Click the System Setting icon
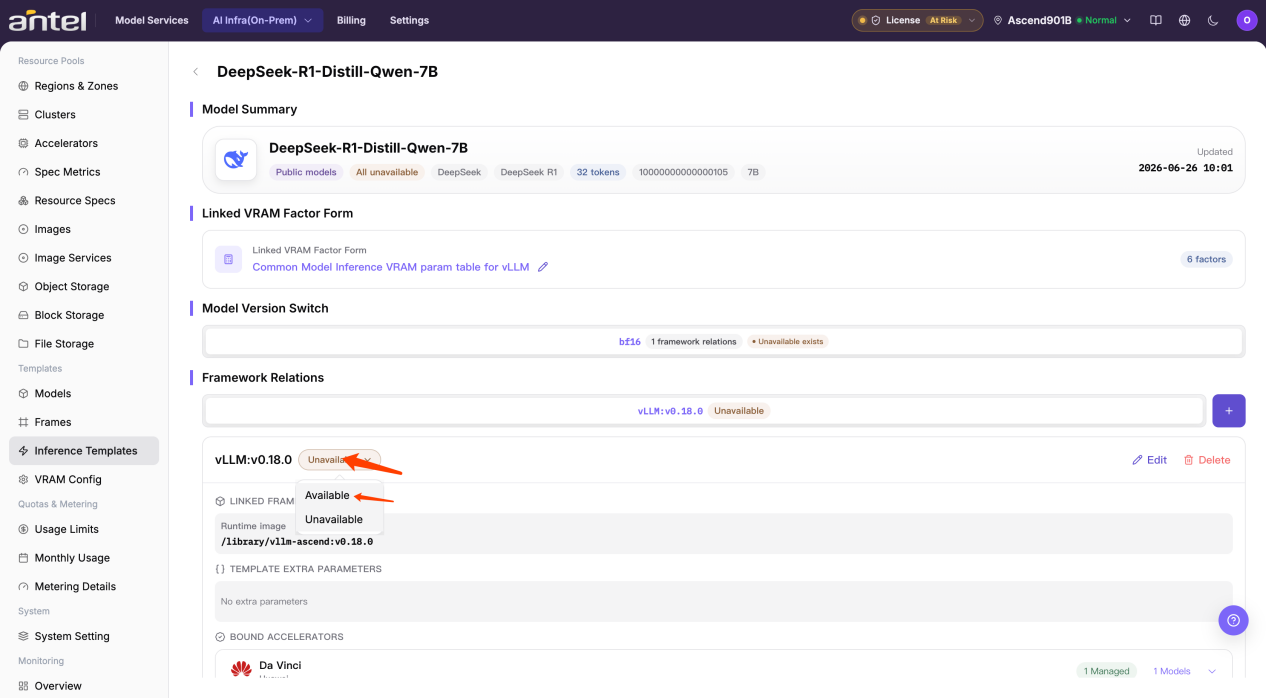 (x=24, y=636)
